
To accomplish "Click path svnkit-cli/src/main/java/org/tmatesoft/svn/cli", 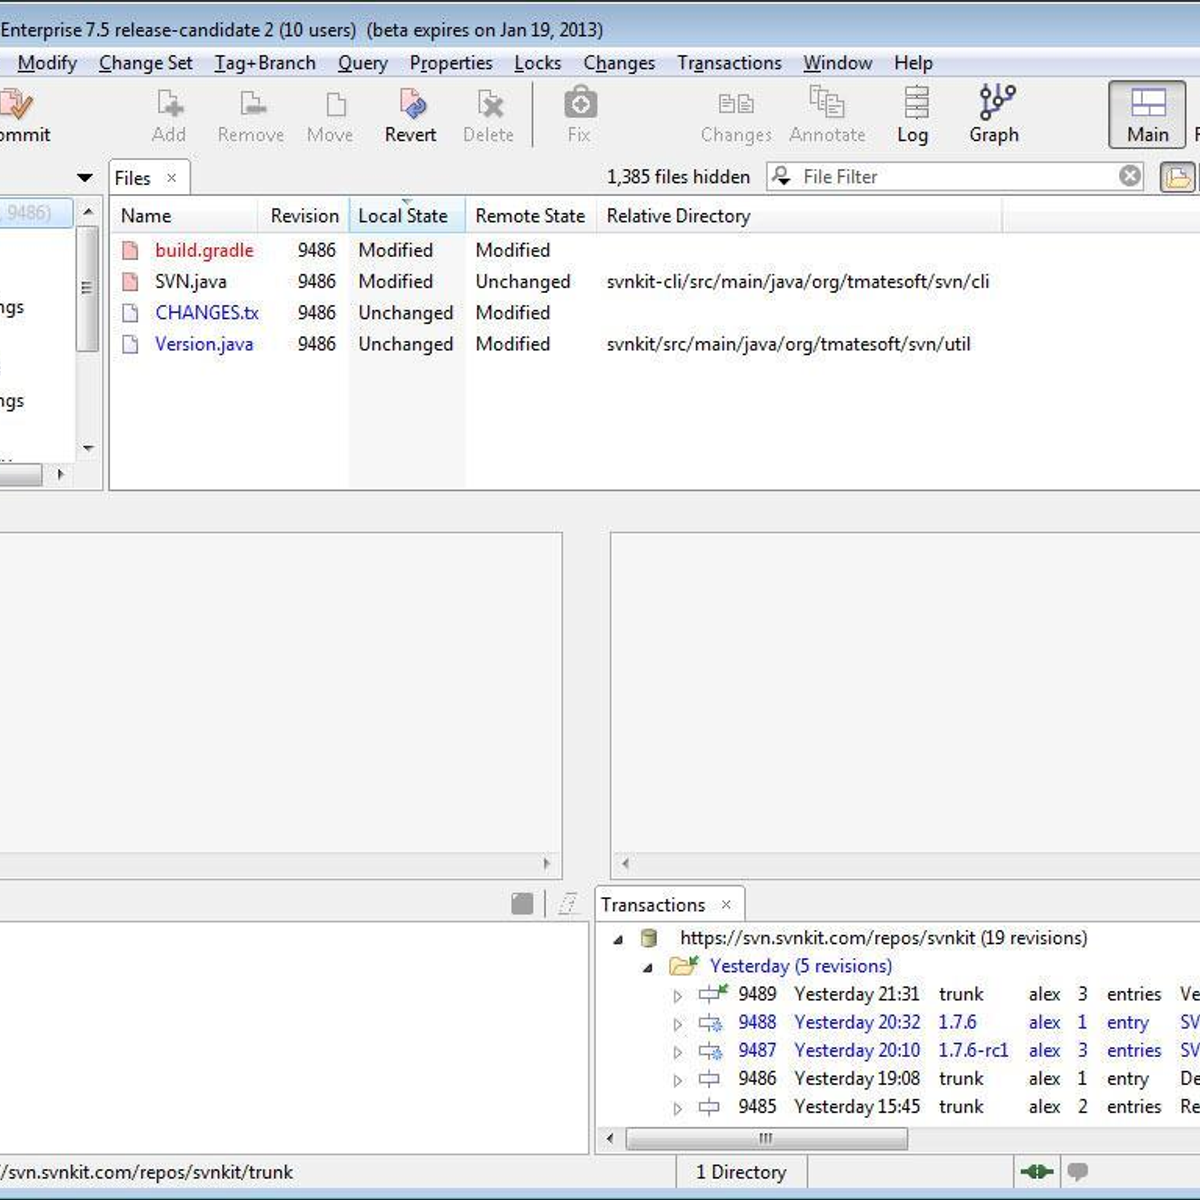I will [798, 282].
